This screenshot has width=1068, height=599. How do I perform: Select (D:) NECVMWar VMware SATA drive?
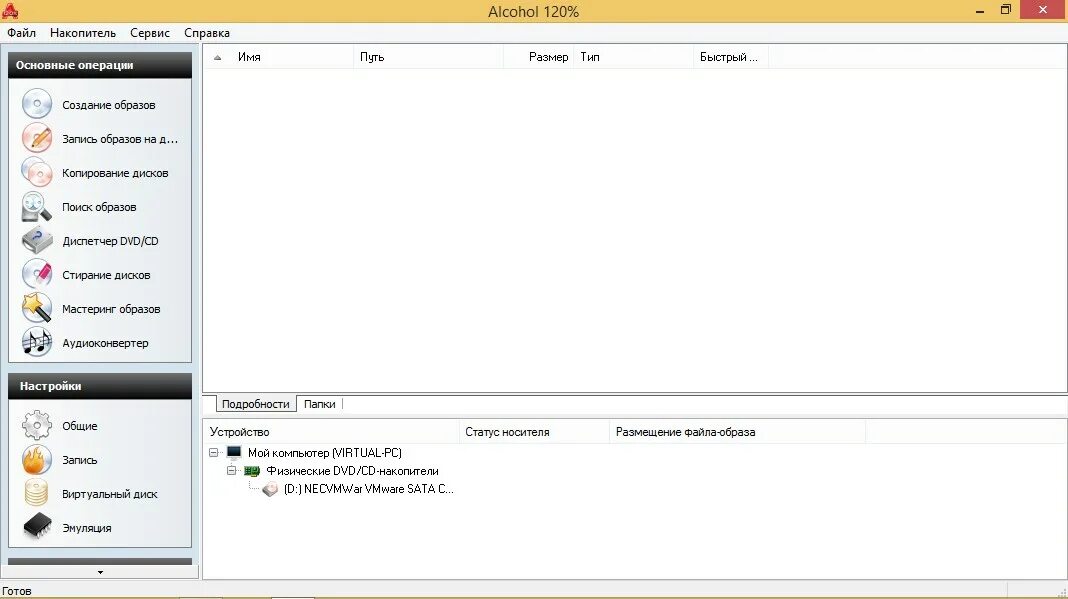[368, 489]
